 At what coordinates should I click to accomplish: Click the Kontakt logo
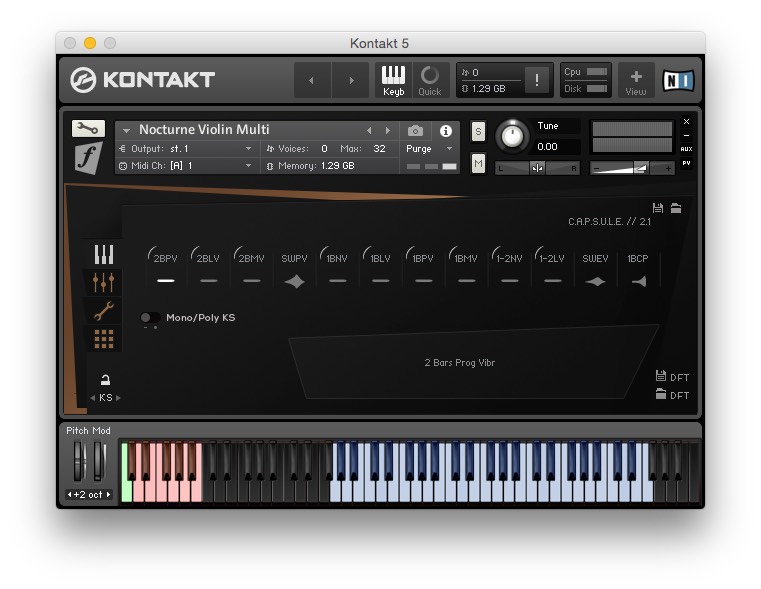143,80
